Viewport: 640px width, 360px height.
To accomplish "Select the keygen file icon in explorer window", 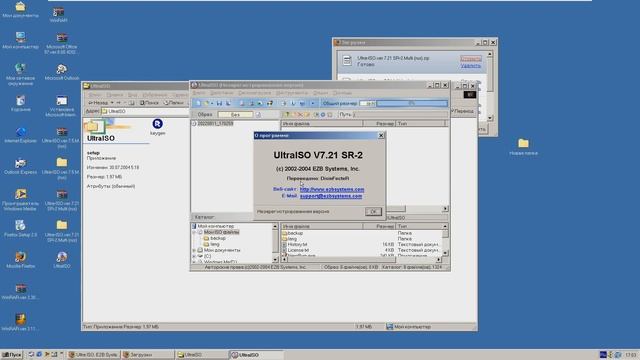I will (x=158, y=127).
